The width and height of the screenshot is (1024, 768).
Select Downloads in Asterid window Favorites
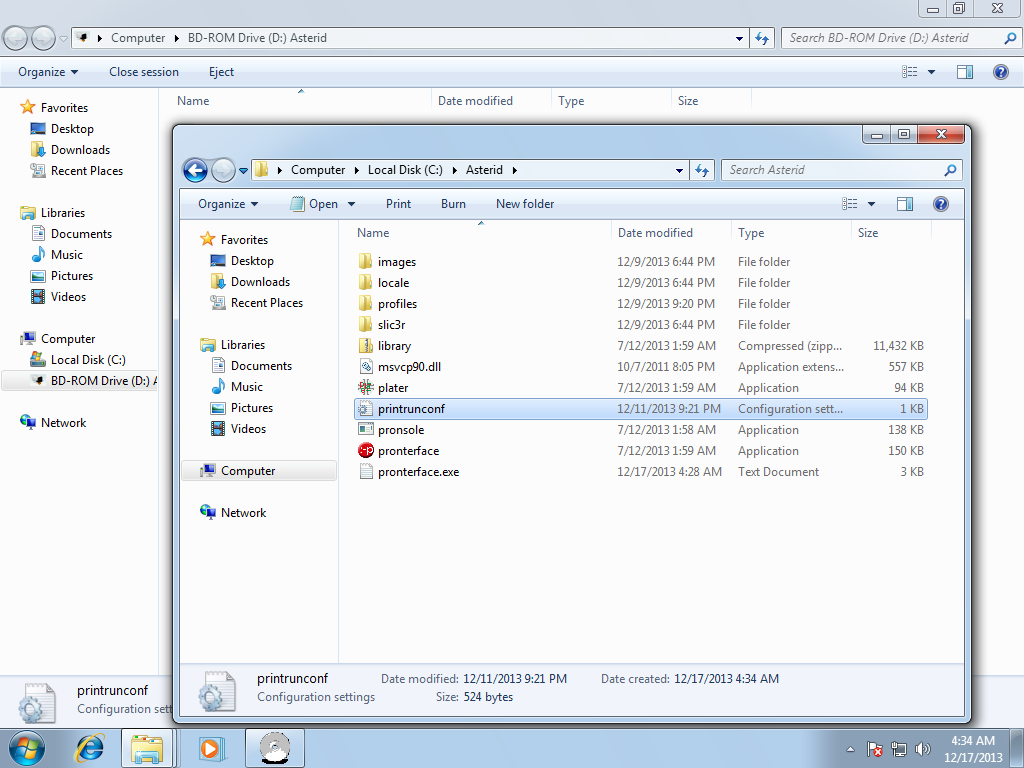pyautogui.click(x=260, y=282)
